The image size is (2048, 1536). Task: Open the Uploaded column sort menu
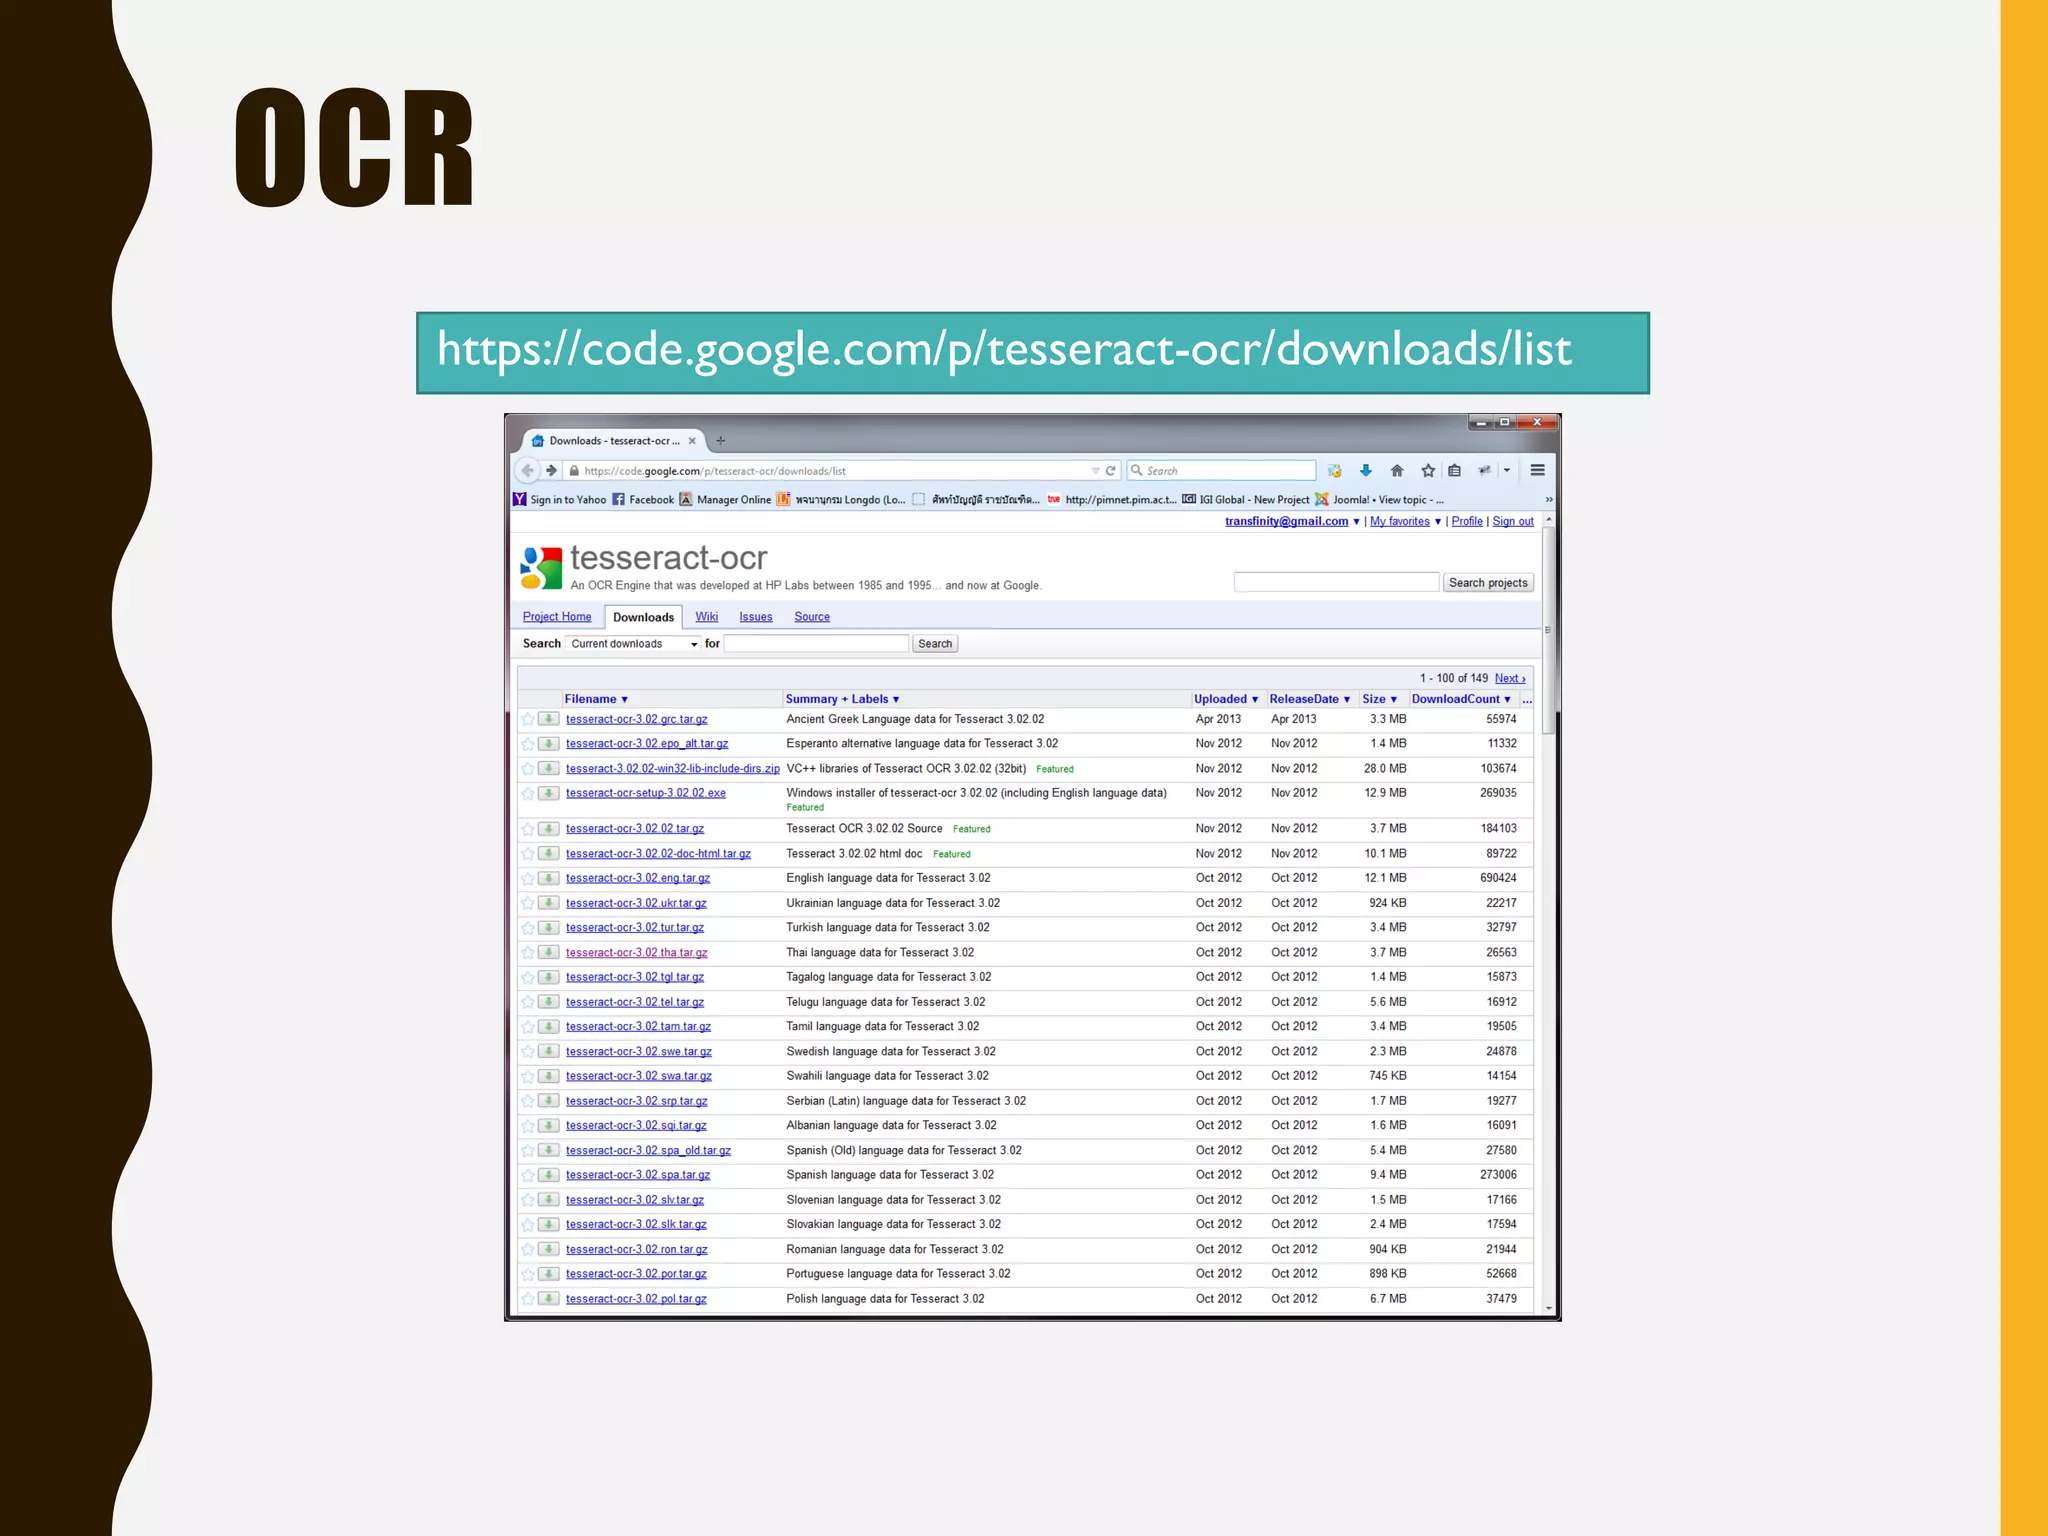pos(1226,699)
